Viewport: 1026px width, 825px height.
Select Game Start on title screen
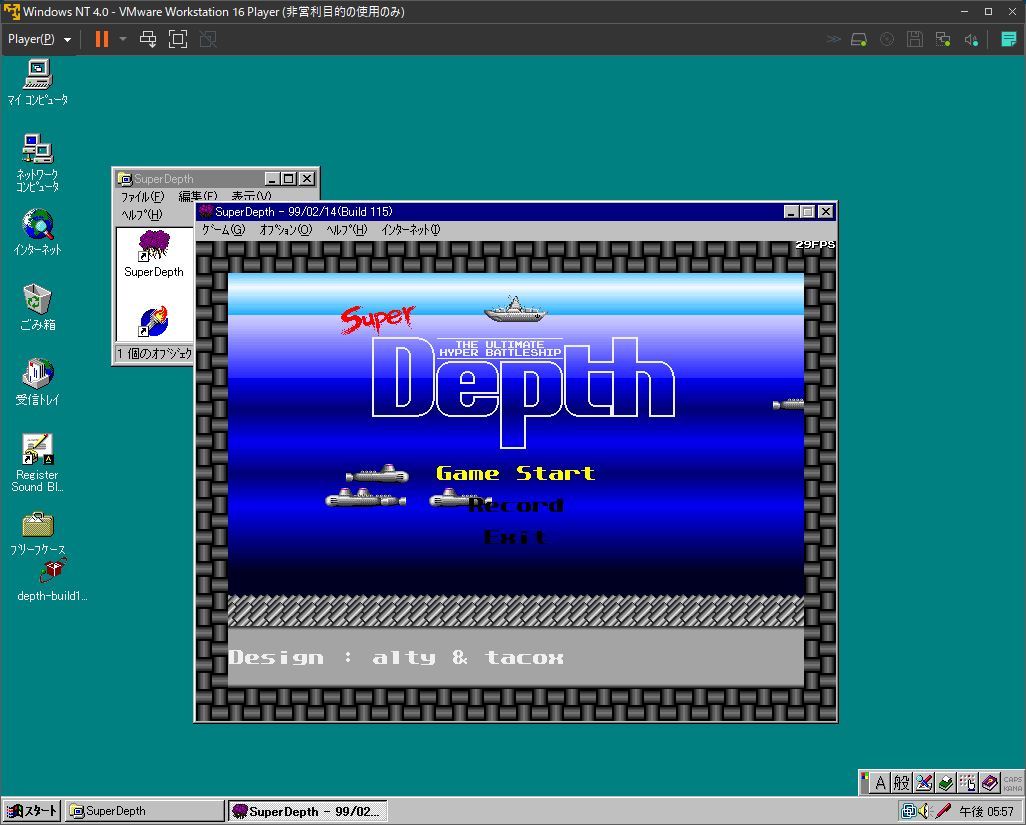[x=516, y=473]
